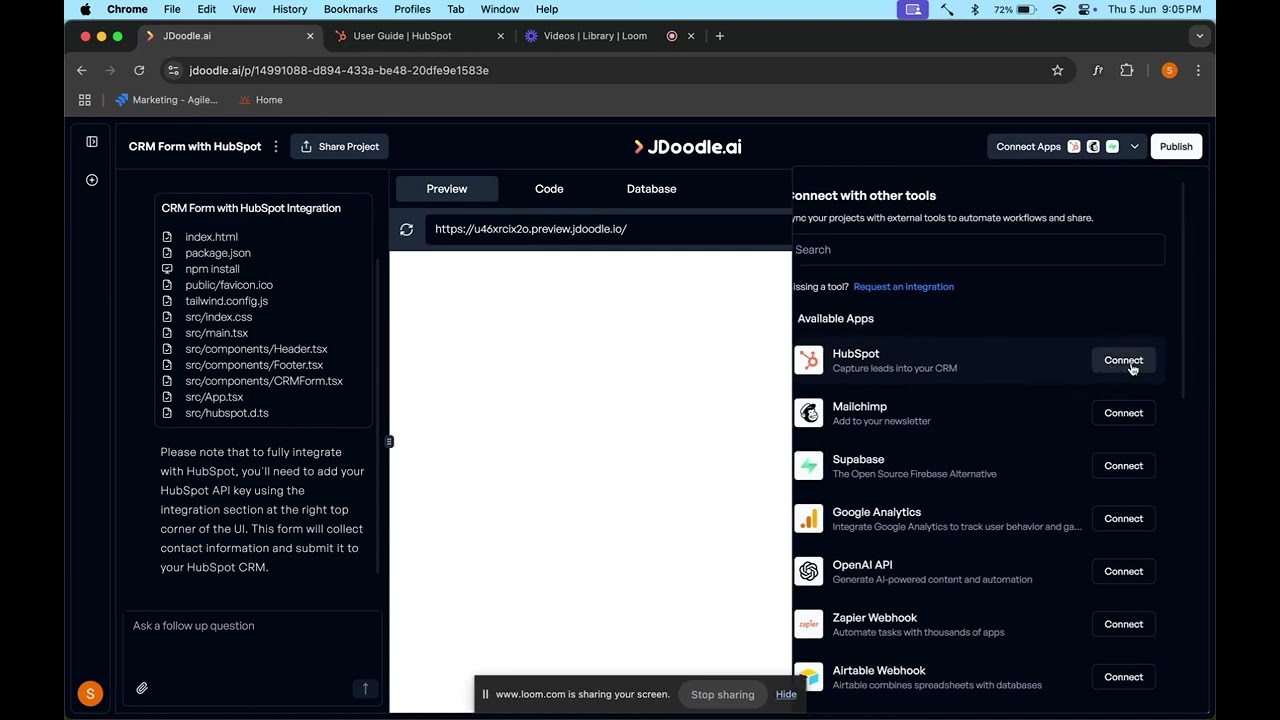The width and height of the screenshot is (1280, 720).
Task: Click the Mailchimp app logo
Action: pos(809,413)
